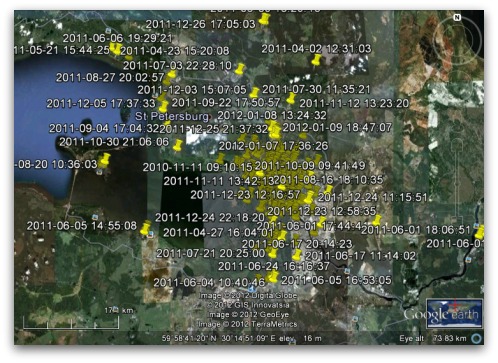Click the 2011-12-24 11:15:51 placemark label
Viewport: 498px width, 363px height.
click(x=372, y=197)
